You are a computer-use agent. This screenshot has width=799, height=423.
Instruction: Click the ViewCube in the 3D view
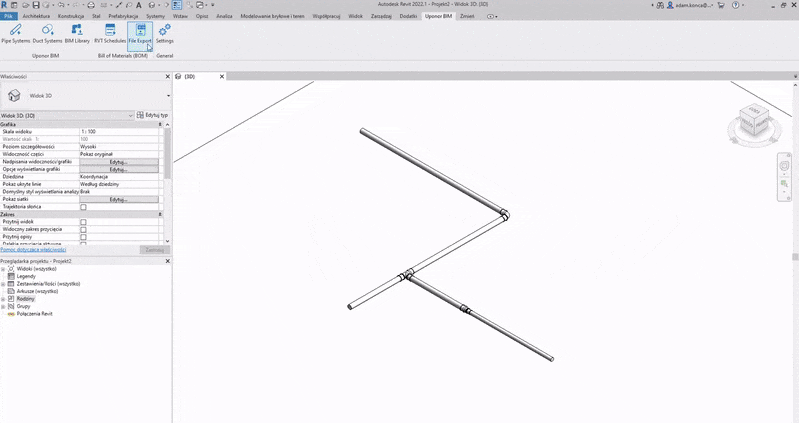tap(754, 121)
